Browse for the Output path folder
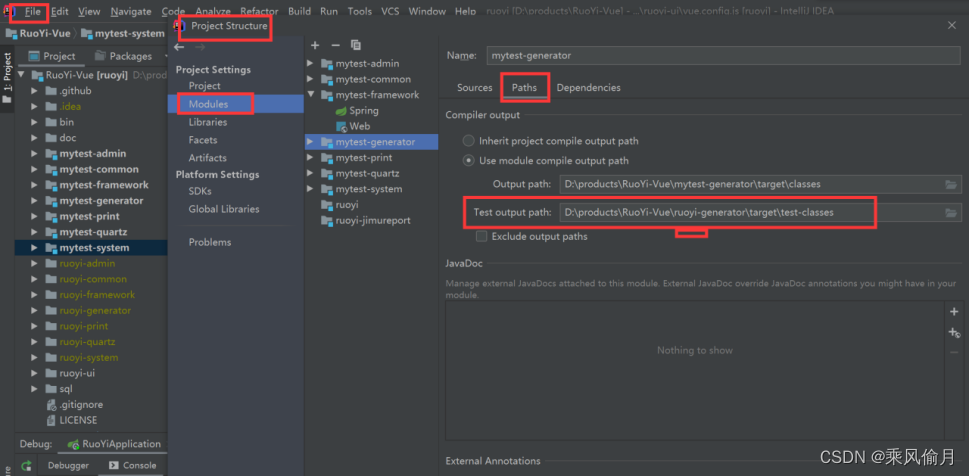Screen dimensions: 969x476 point(951,185)
